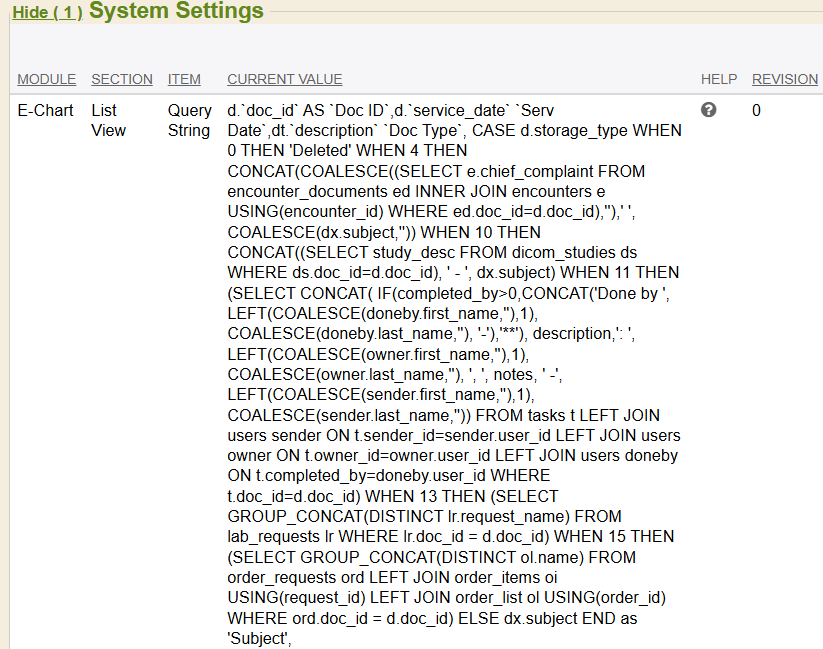Select the List View section cell

(110, 120)
